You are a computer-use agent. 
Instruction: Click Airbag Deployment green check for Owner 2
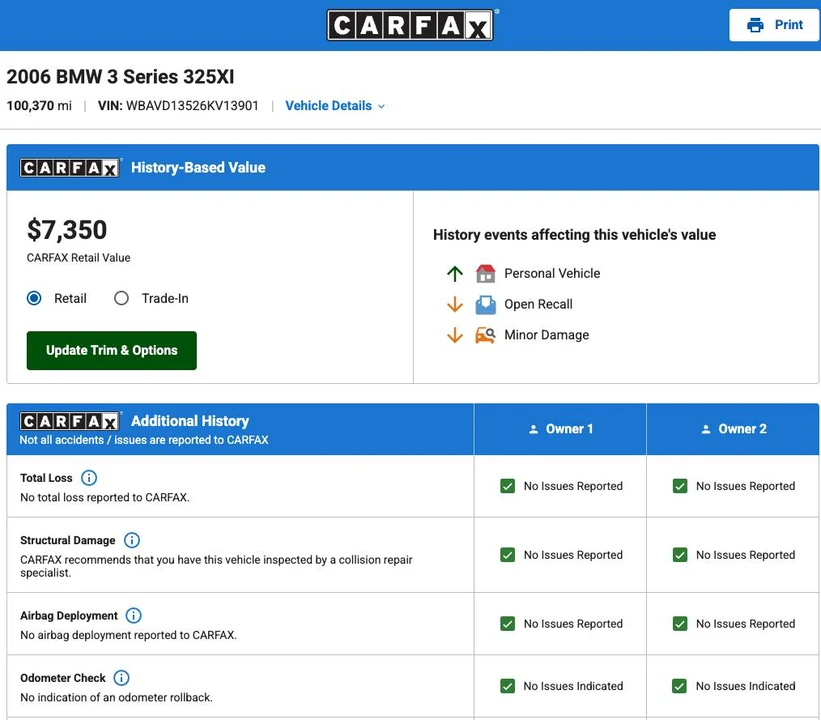pyautogui.click(x=680, y=624)
